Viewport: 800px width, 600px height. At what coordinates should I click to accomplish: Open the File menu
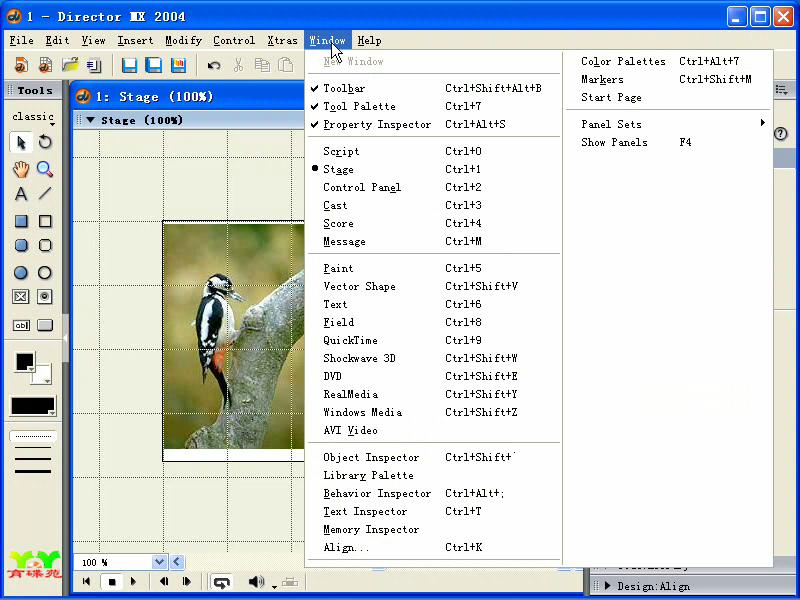21,40
